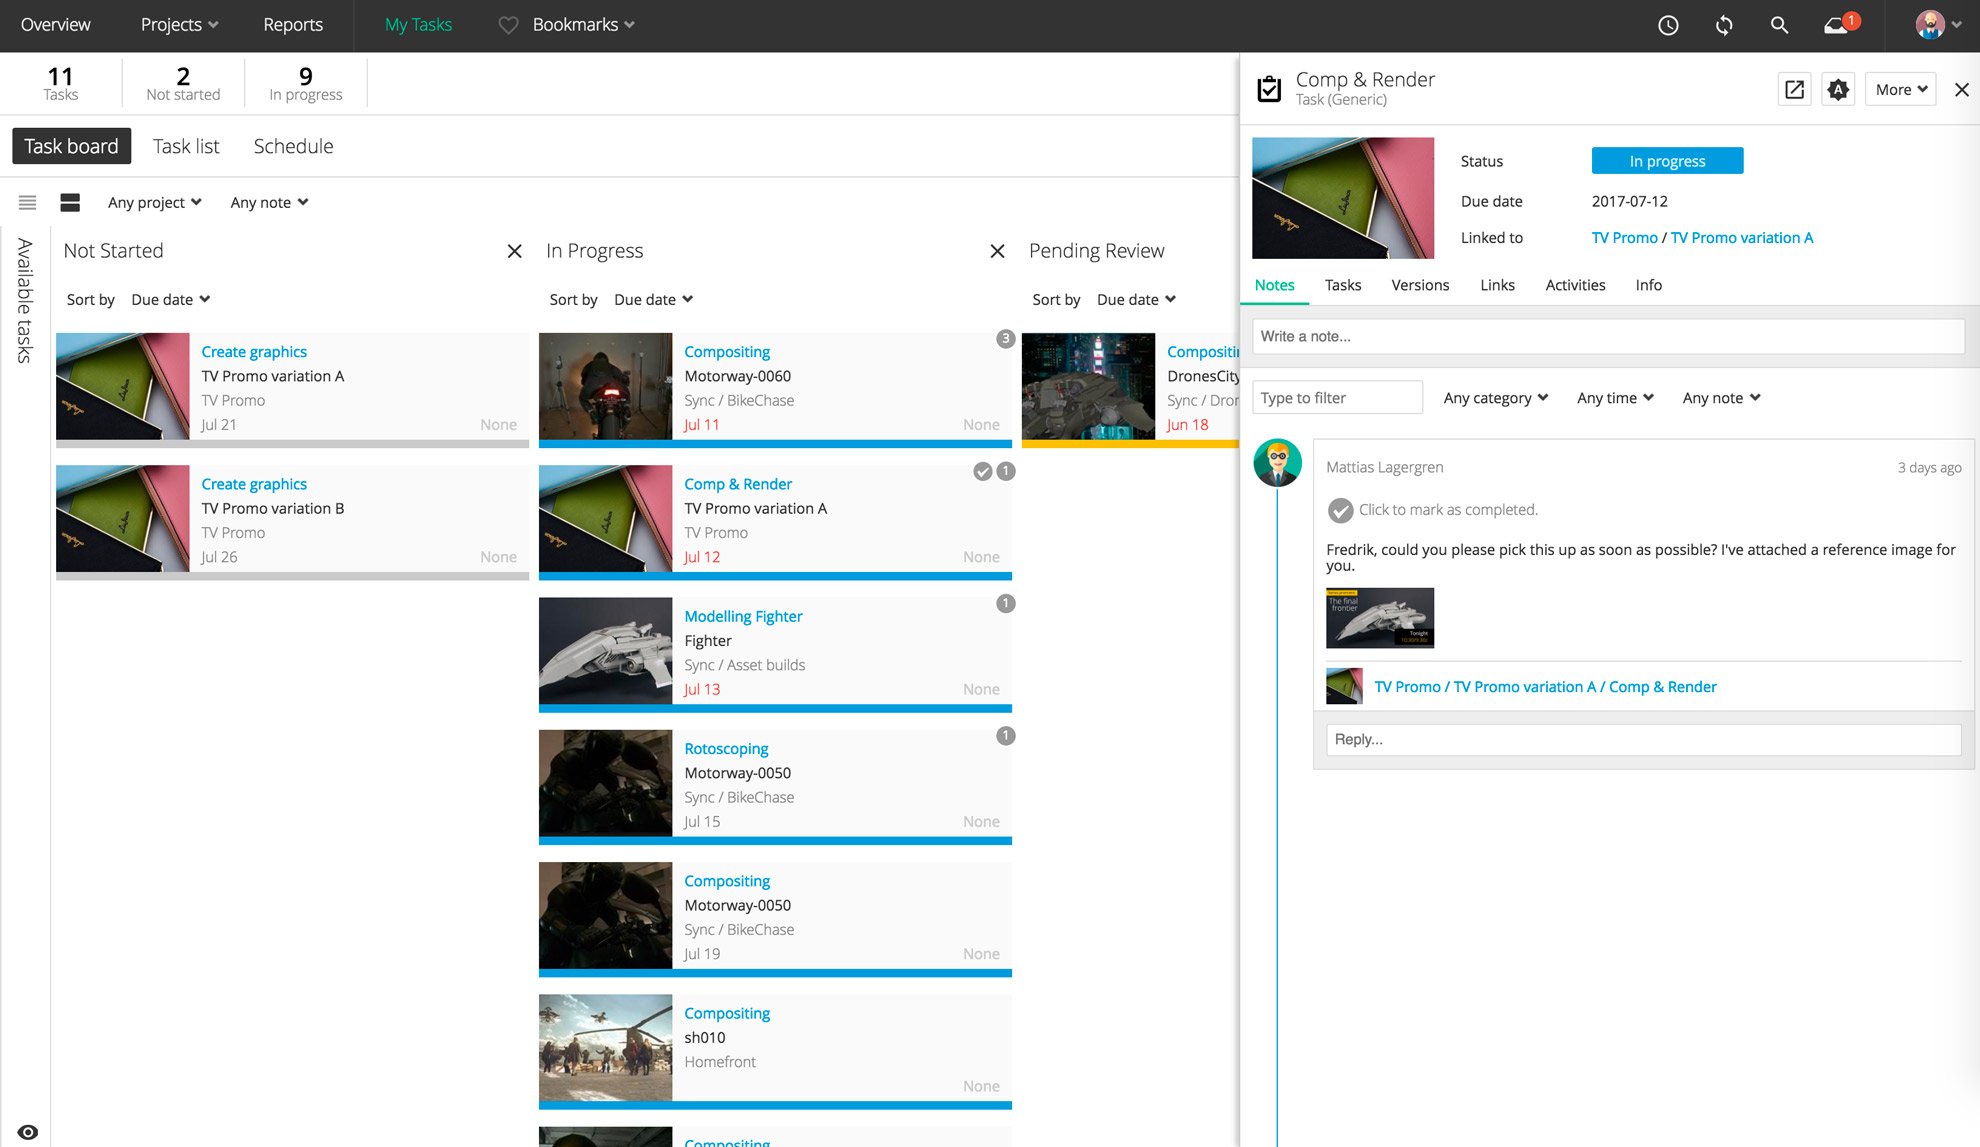
Task: Open the time tracking clock icon
Action: tap(1668, 26)
